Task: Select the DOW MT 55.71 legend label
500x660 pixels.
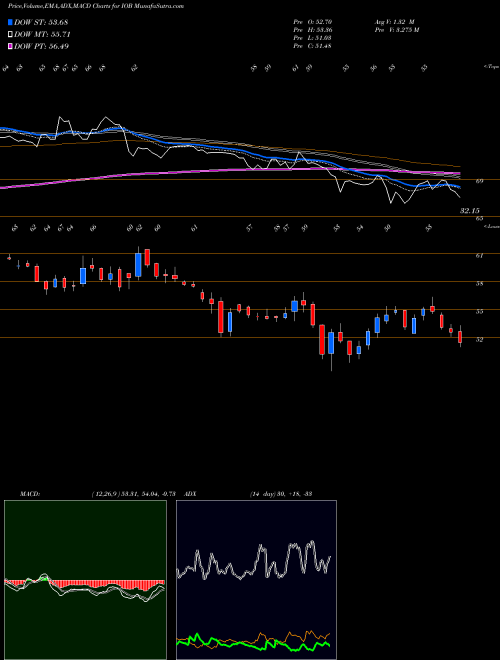Action: point(42,35)
